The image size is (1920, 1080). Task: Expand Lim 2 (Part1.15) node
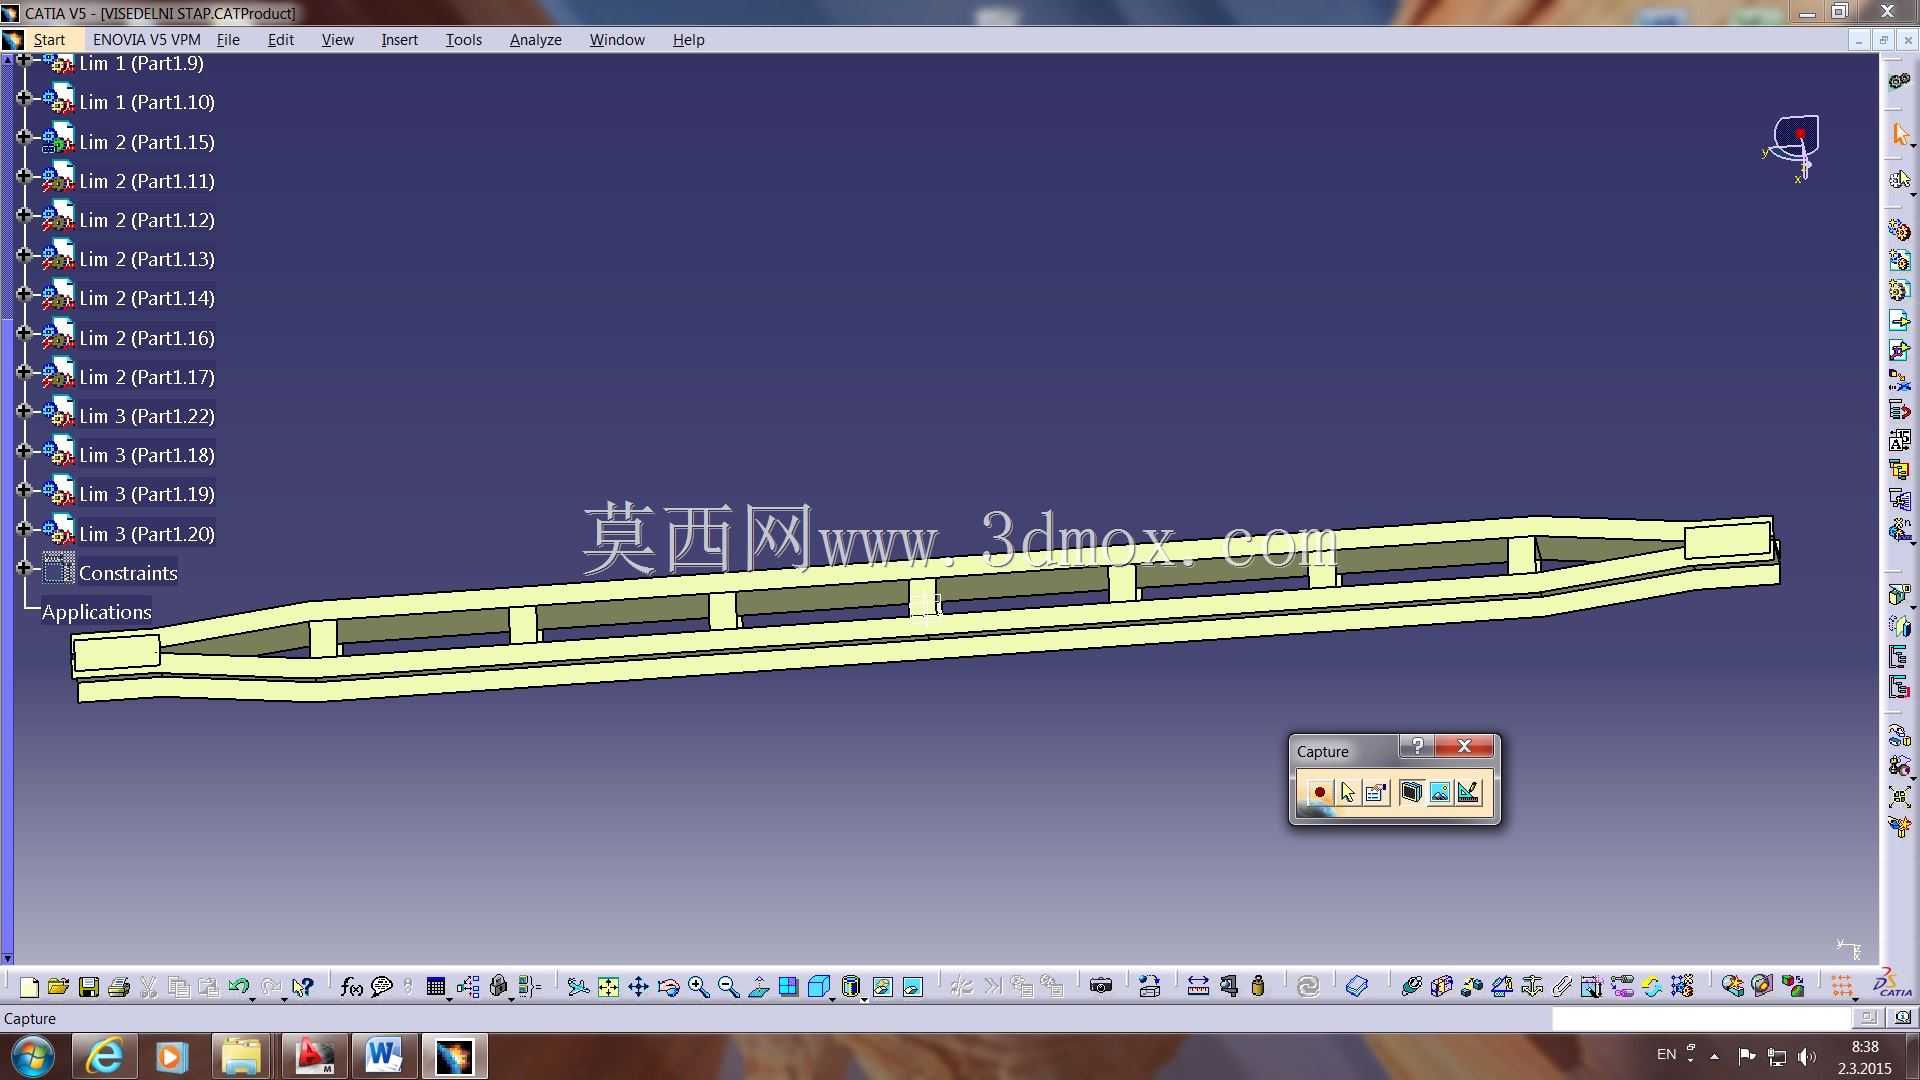point(24,137)
